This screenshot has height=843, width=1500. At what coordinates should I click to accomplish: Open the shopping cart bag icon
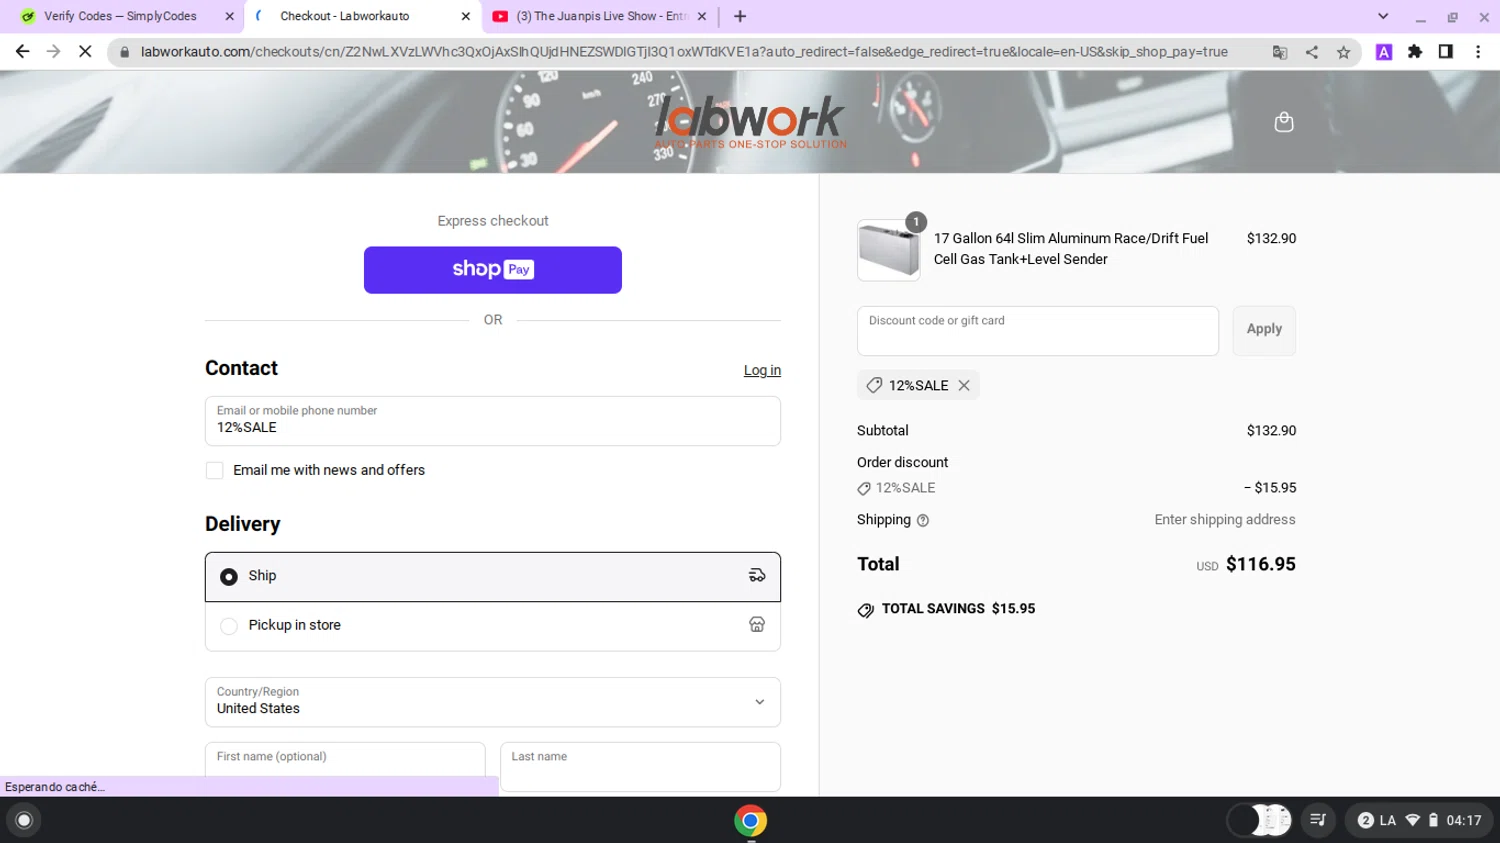[x=1284, y=122]
